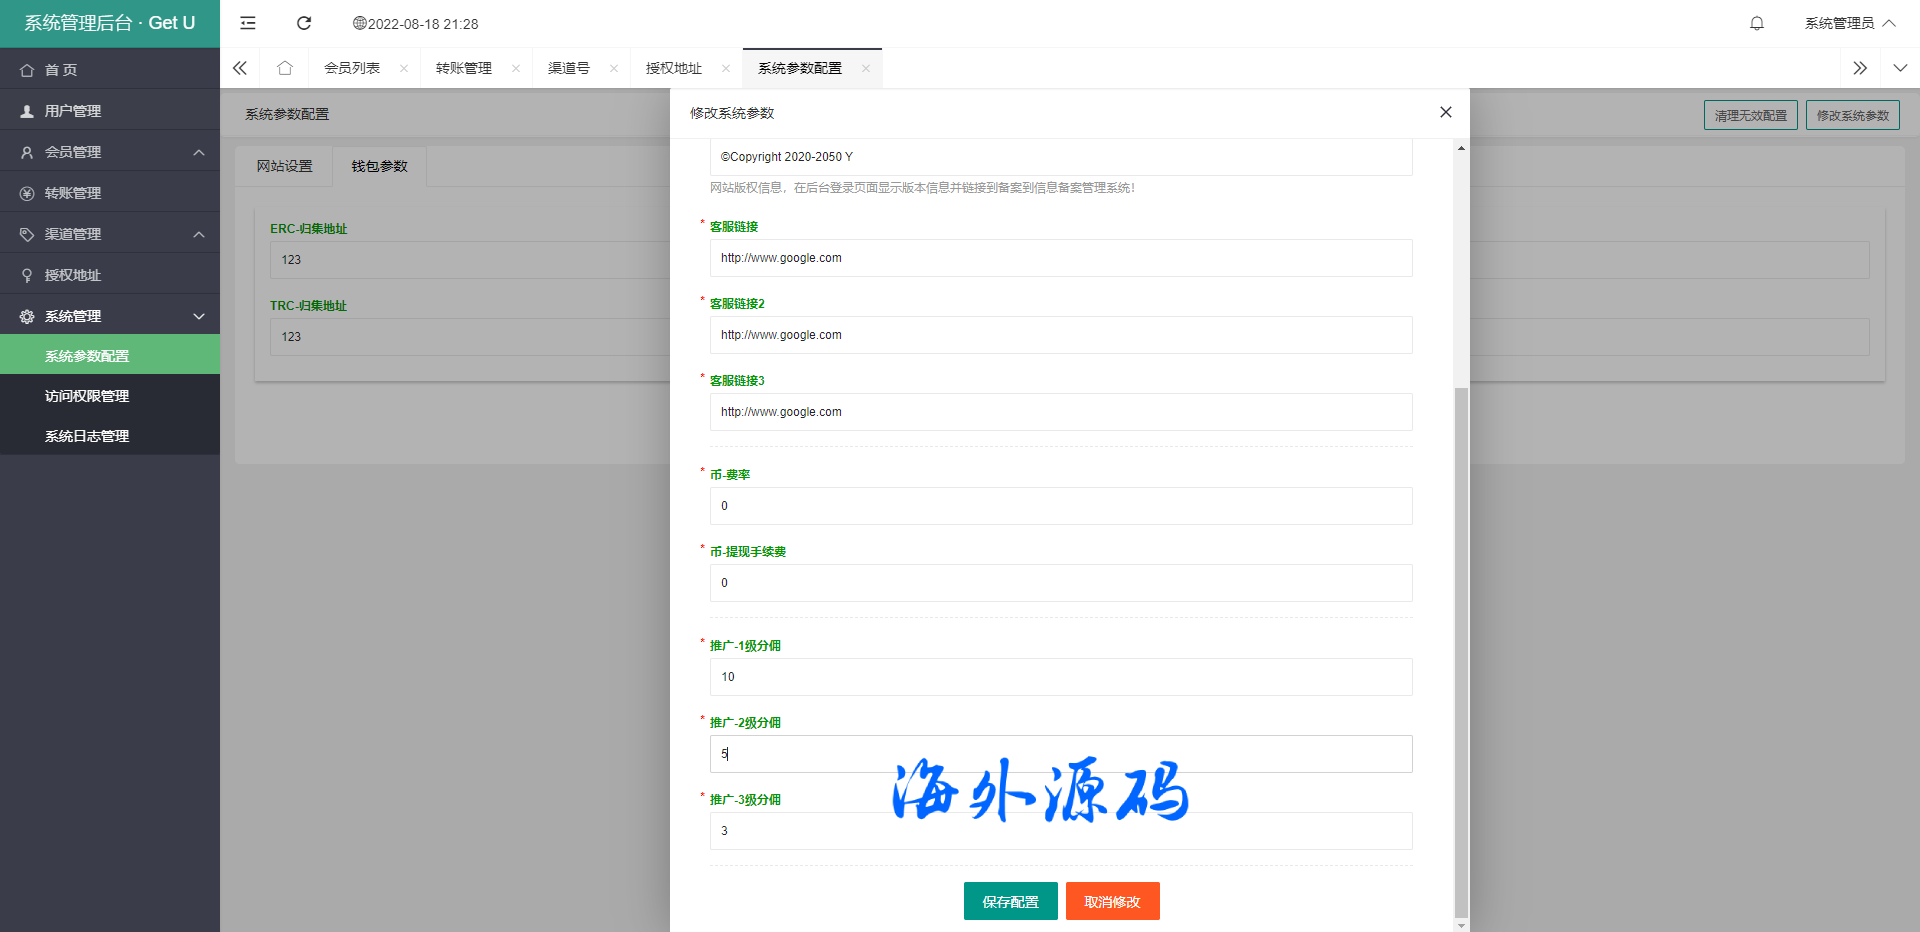Click the refresh icon in the top bar

point(304,23)
